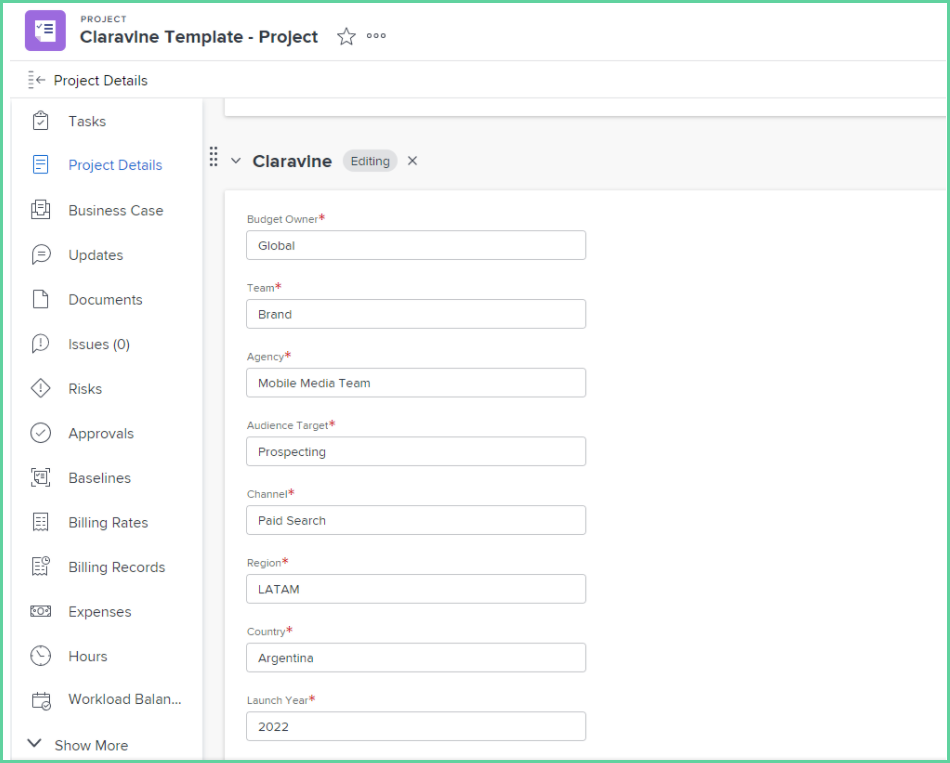The image size is (950, 763).
Task: Click the Updates speech bubble icon
Action: point(41,255)
